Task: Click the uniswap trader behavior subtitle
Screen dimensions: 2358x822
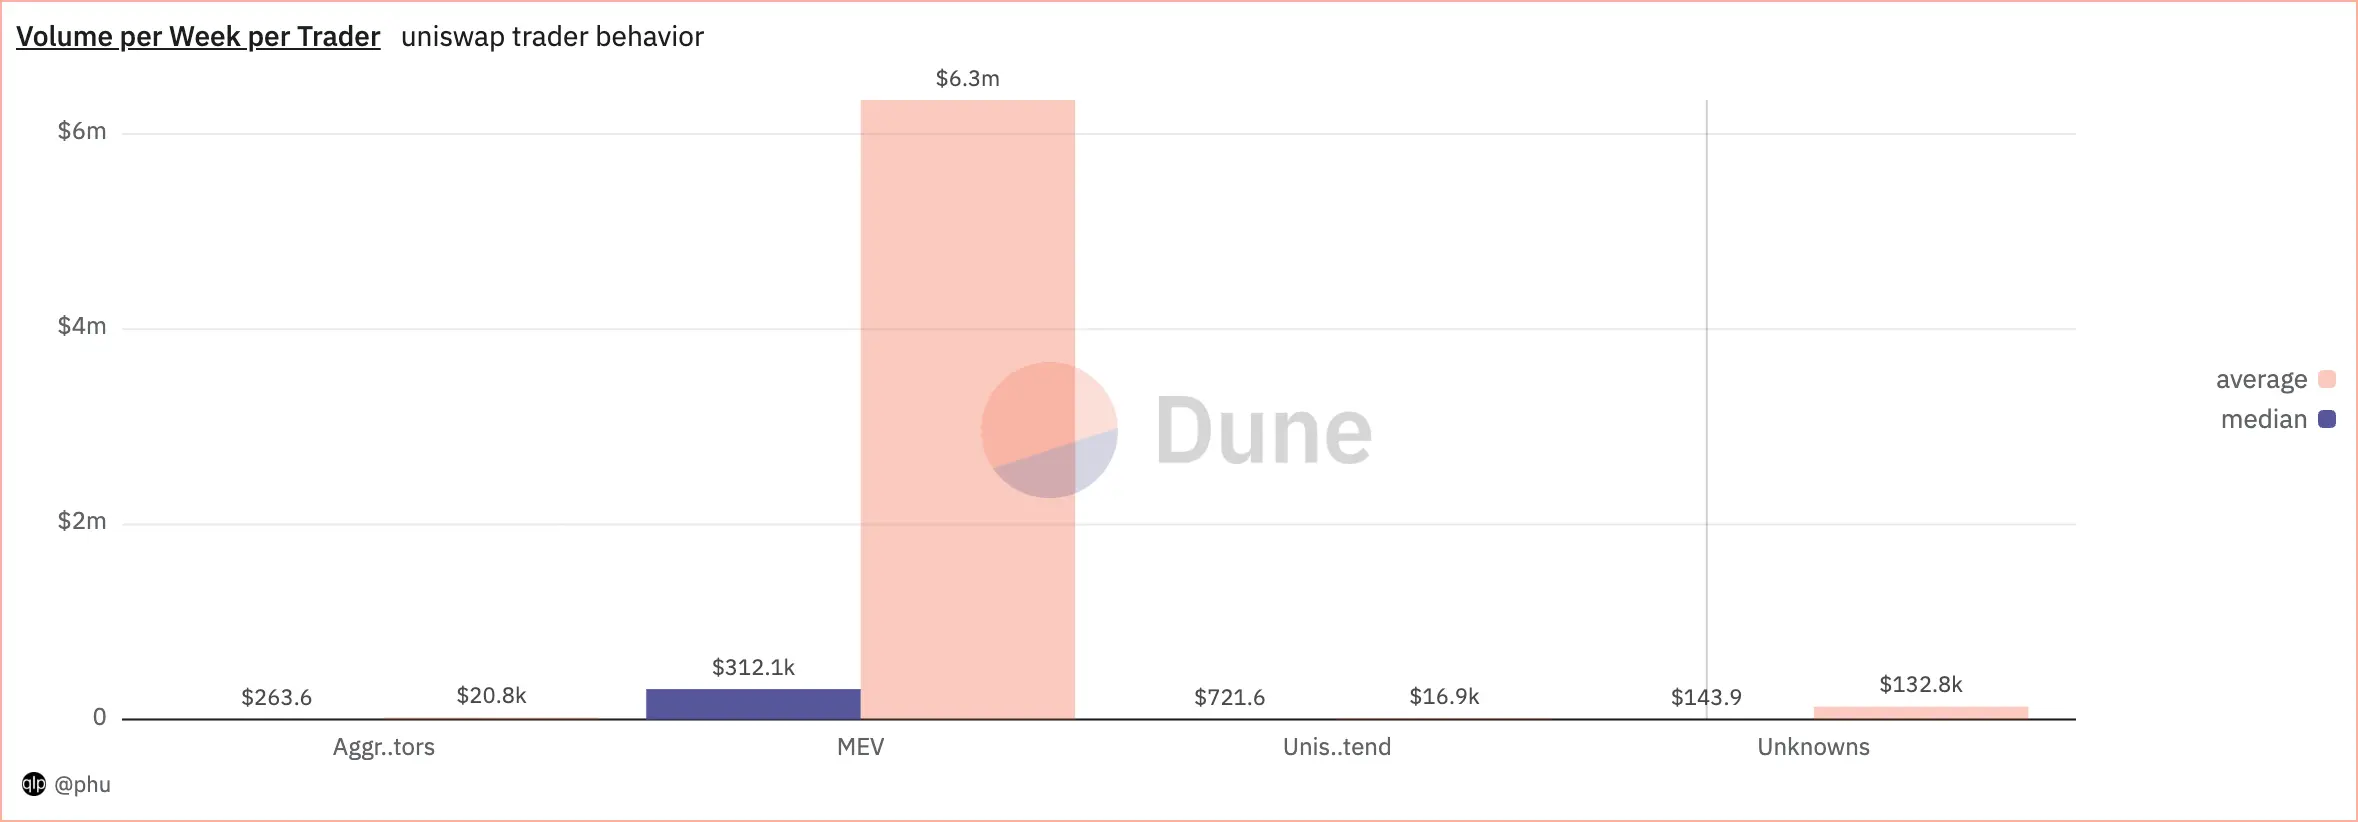Action: 552,37
